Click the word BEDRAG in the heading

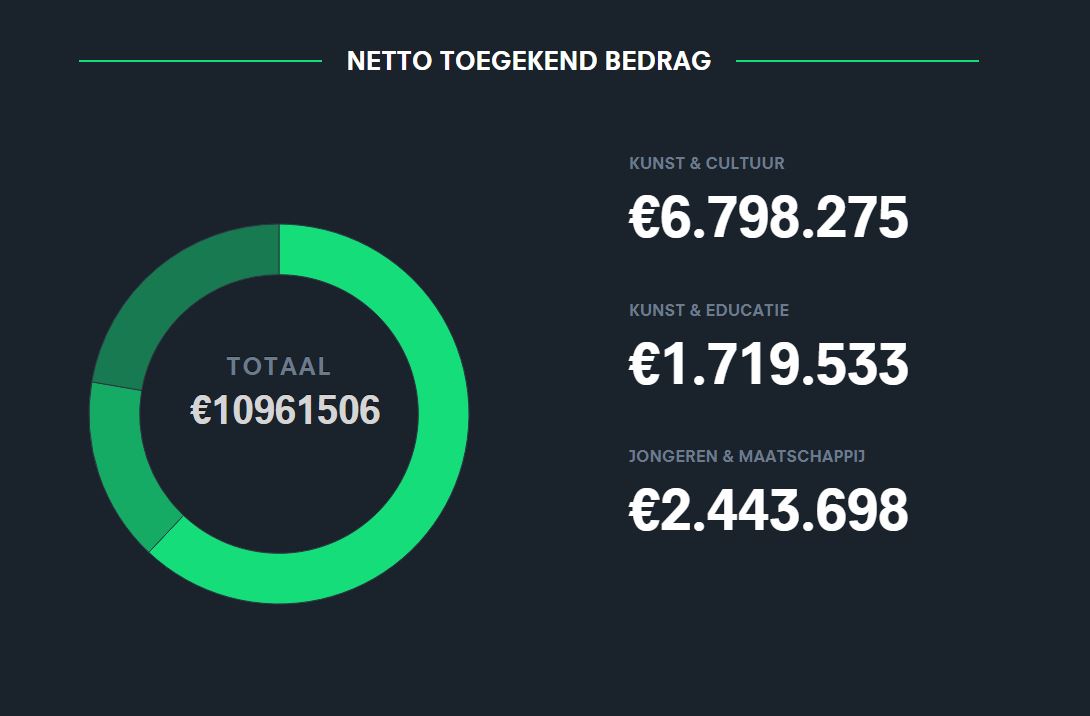pyautogui.click(x=658, y=61)
